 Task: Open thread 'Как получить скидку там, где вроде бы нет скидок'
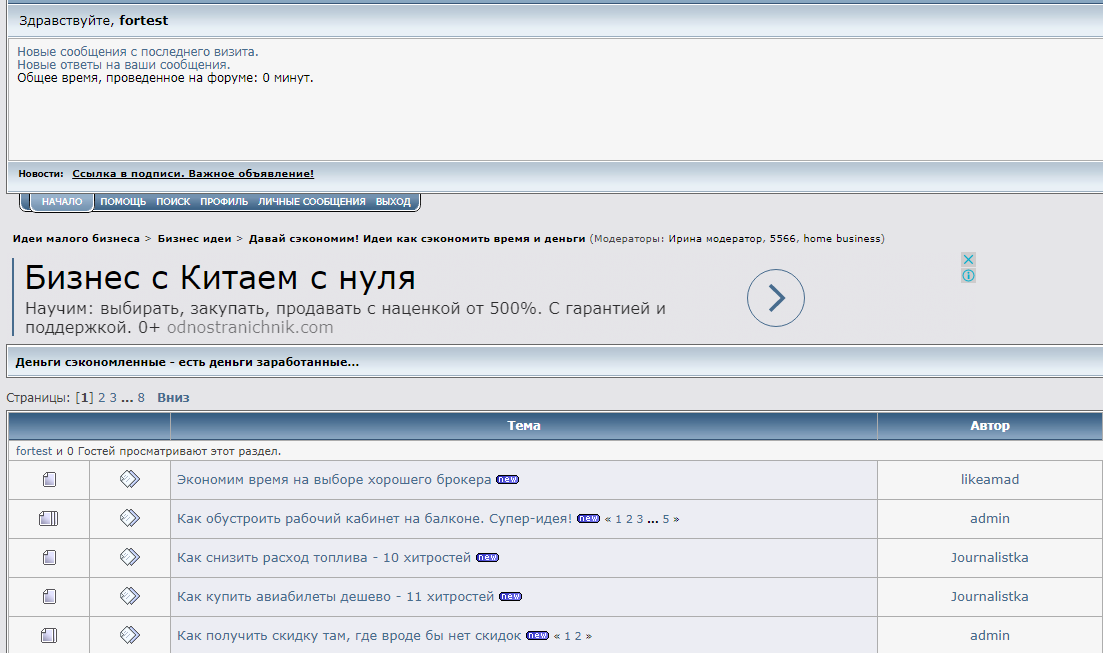(x=349, y=635)
